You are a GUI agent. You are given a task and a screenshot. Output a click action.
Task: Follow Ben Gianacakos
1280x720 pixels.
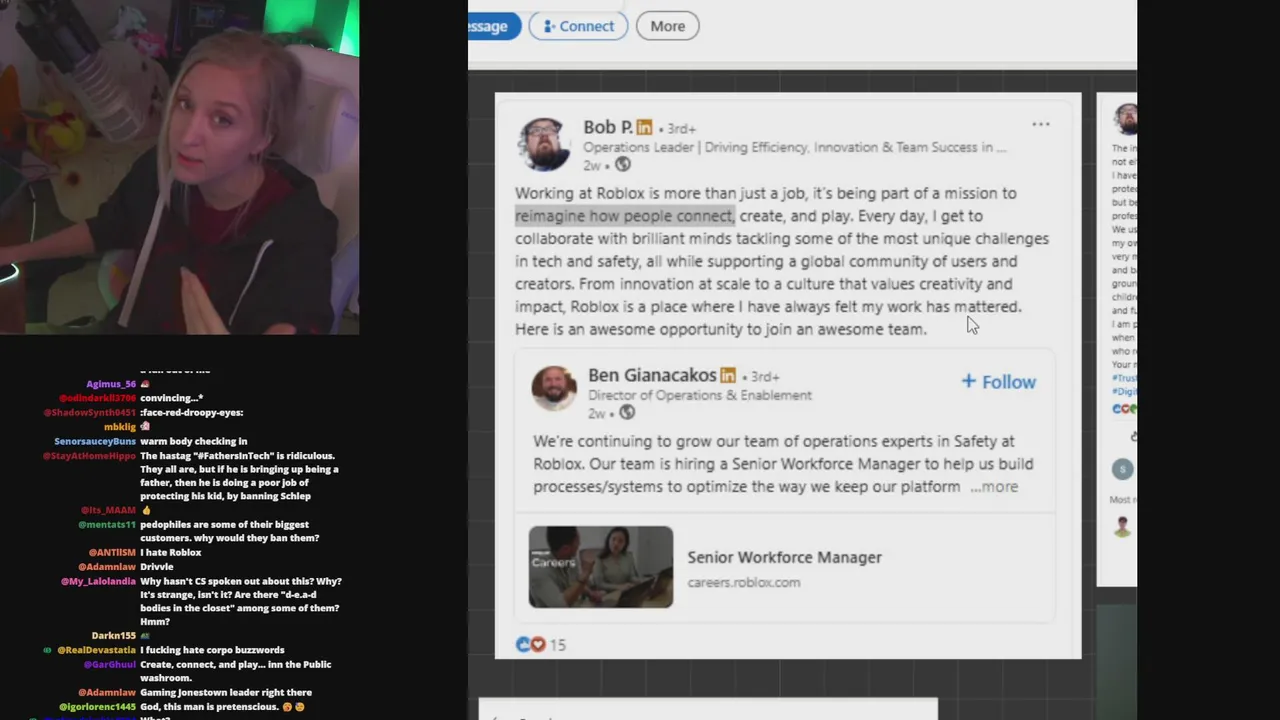pos(998,382)
